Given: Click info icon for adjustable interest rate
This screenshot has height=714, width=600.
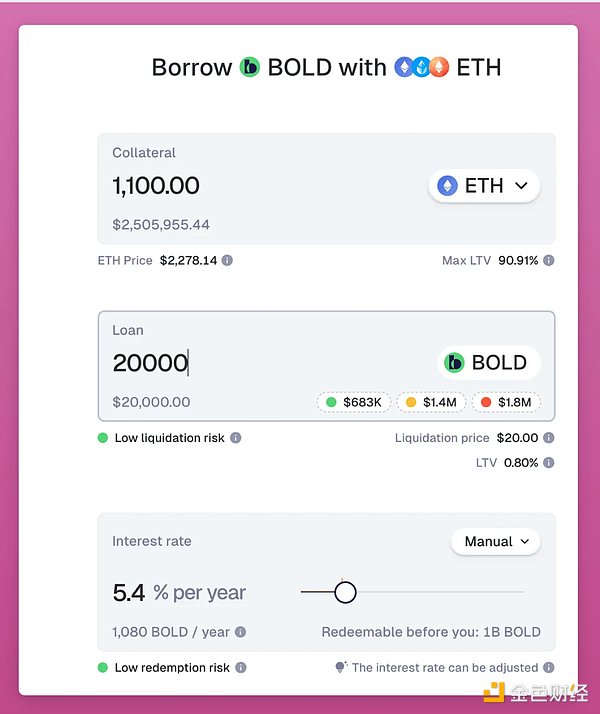Looking at the screenshot, I should click(548, 667).
